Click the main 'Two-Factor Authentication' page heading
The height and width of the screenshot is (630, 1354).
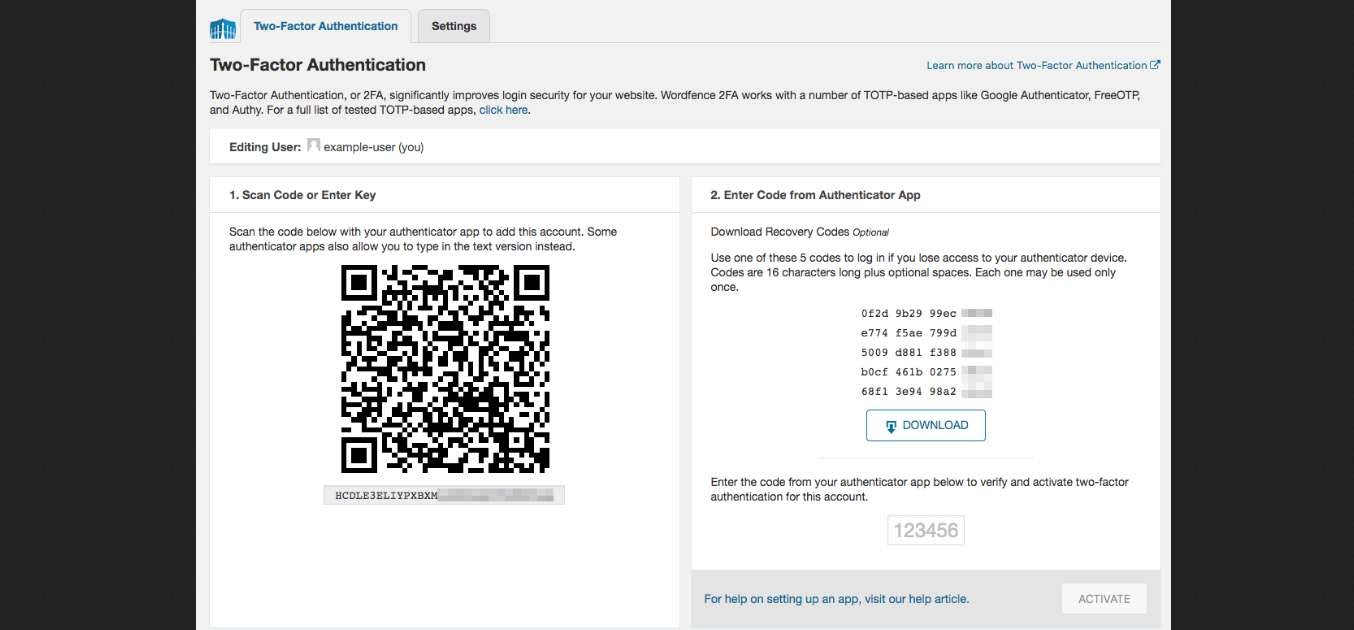(x=318, y=65)
